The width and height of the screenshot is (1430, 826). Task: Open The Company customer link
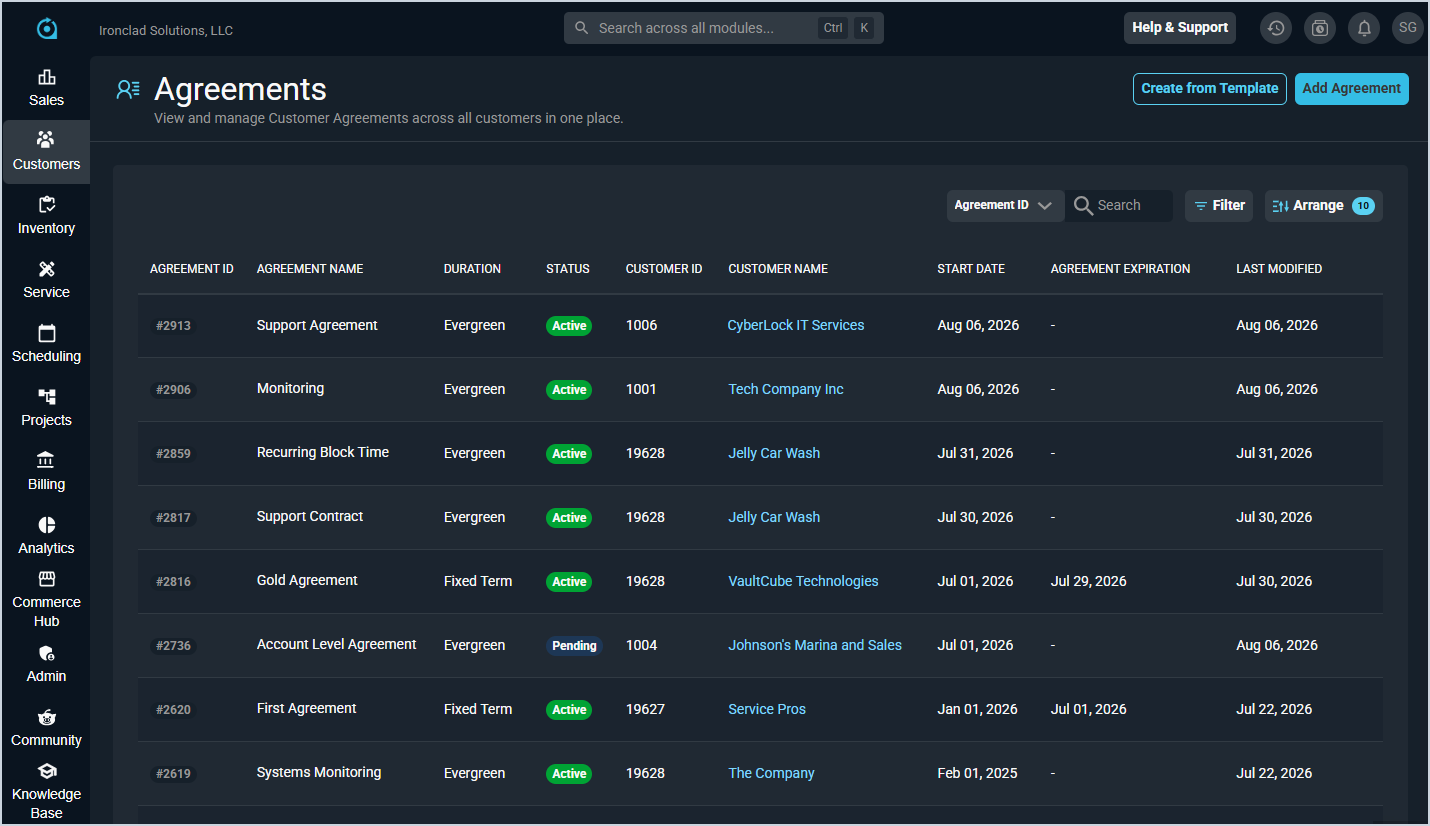771,773
